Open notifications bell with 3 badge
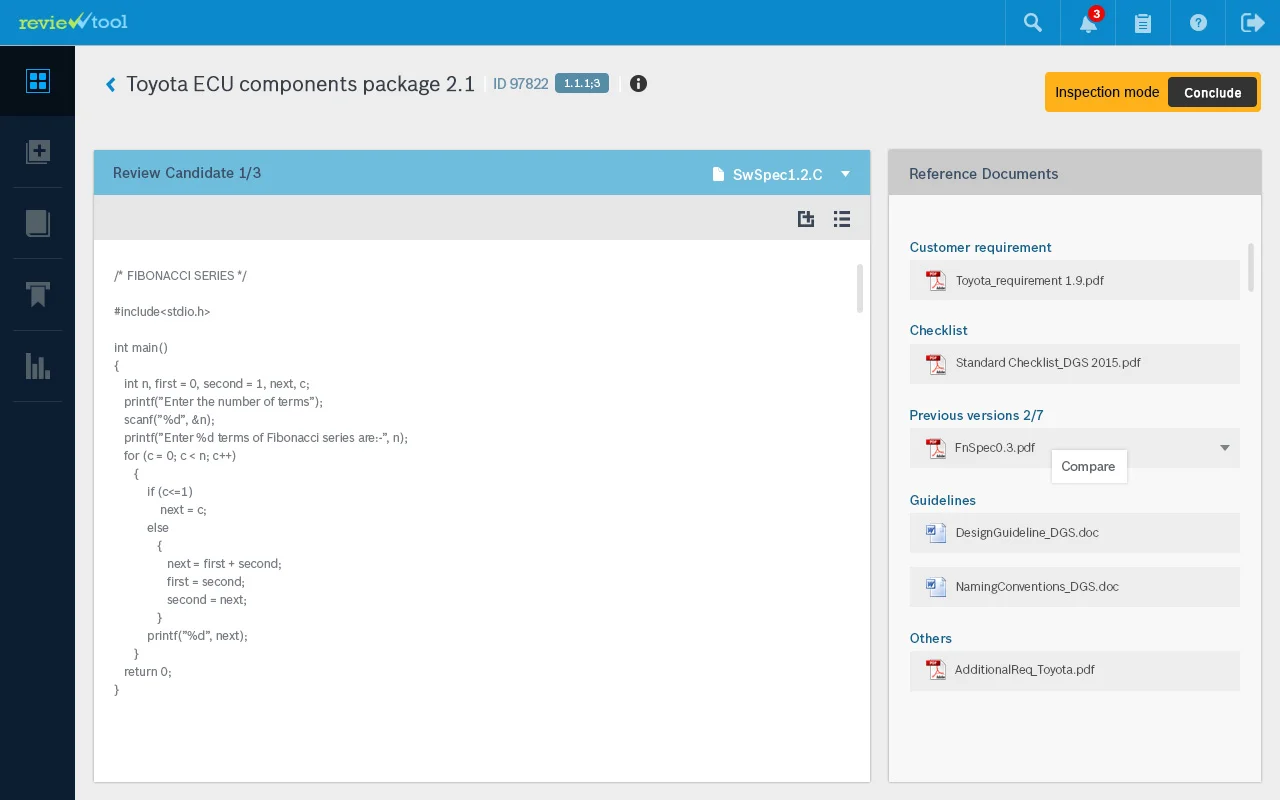Image resolution: width=1280 pixels, height=800 pixels. click(1089, 21)
